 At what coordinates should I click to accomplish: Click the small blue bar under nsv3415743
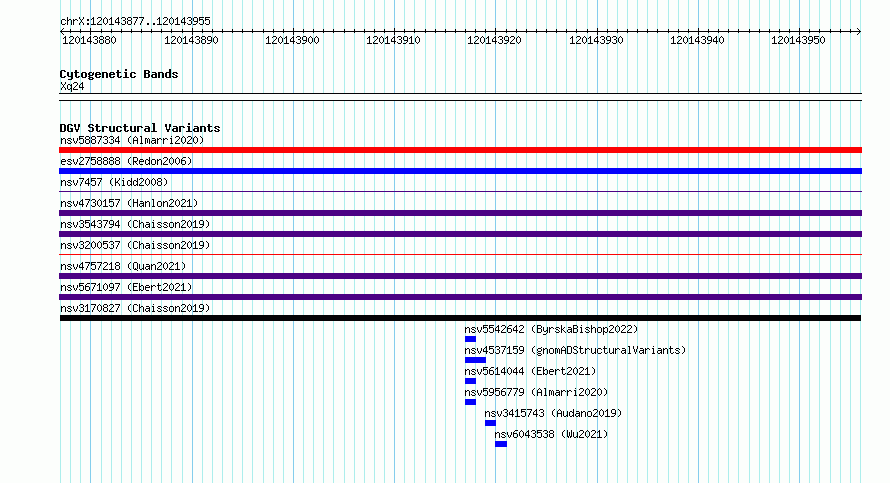pyautogui.click(x=490, y=423)
